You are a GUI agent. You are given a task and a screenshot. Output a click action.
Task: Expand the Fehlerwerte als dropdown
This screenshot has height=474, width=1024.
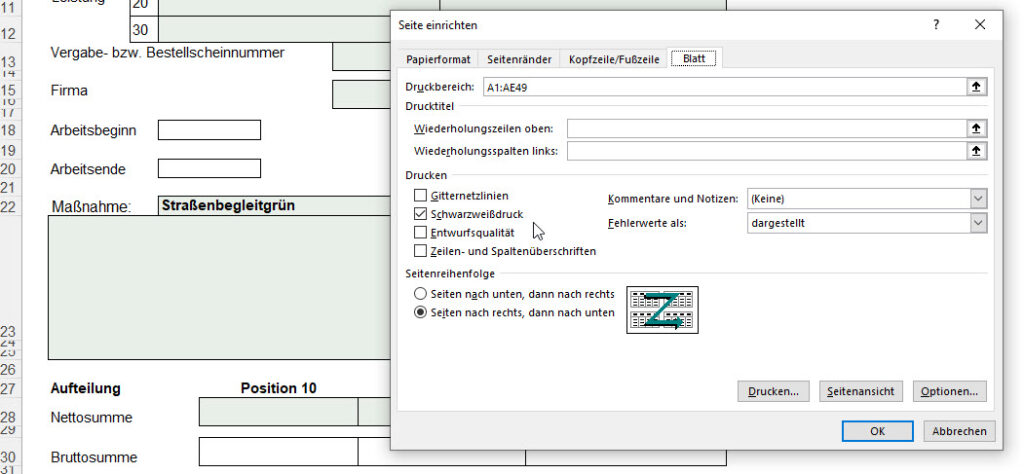point(977,223)
